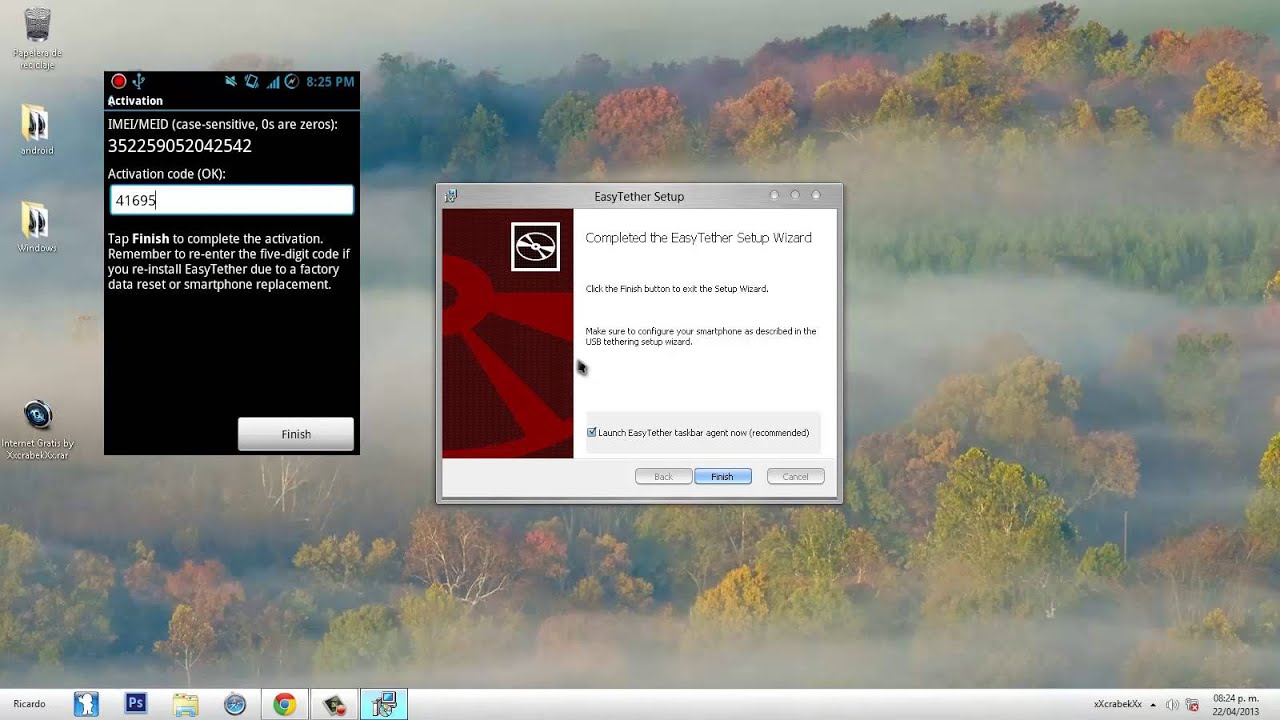Image resolution: width=1280 pixels, height=720 pixels.
Task: Click the Activation code input field
Action: pyautogui.click(x=231, y=200)
